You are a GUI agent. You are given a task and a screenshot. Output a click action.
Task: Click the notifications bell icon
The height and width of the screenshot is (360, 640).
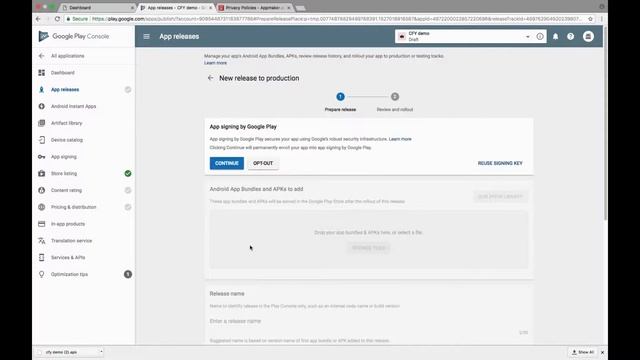coord(556,36)
